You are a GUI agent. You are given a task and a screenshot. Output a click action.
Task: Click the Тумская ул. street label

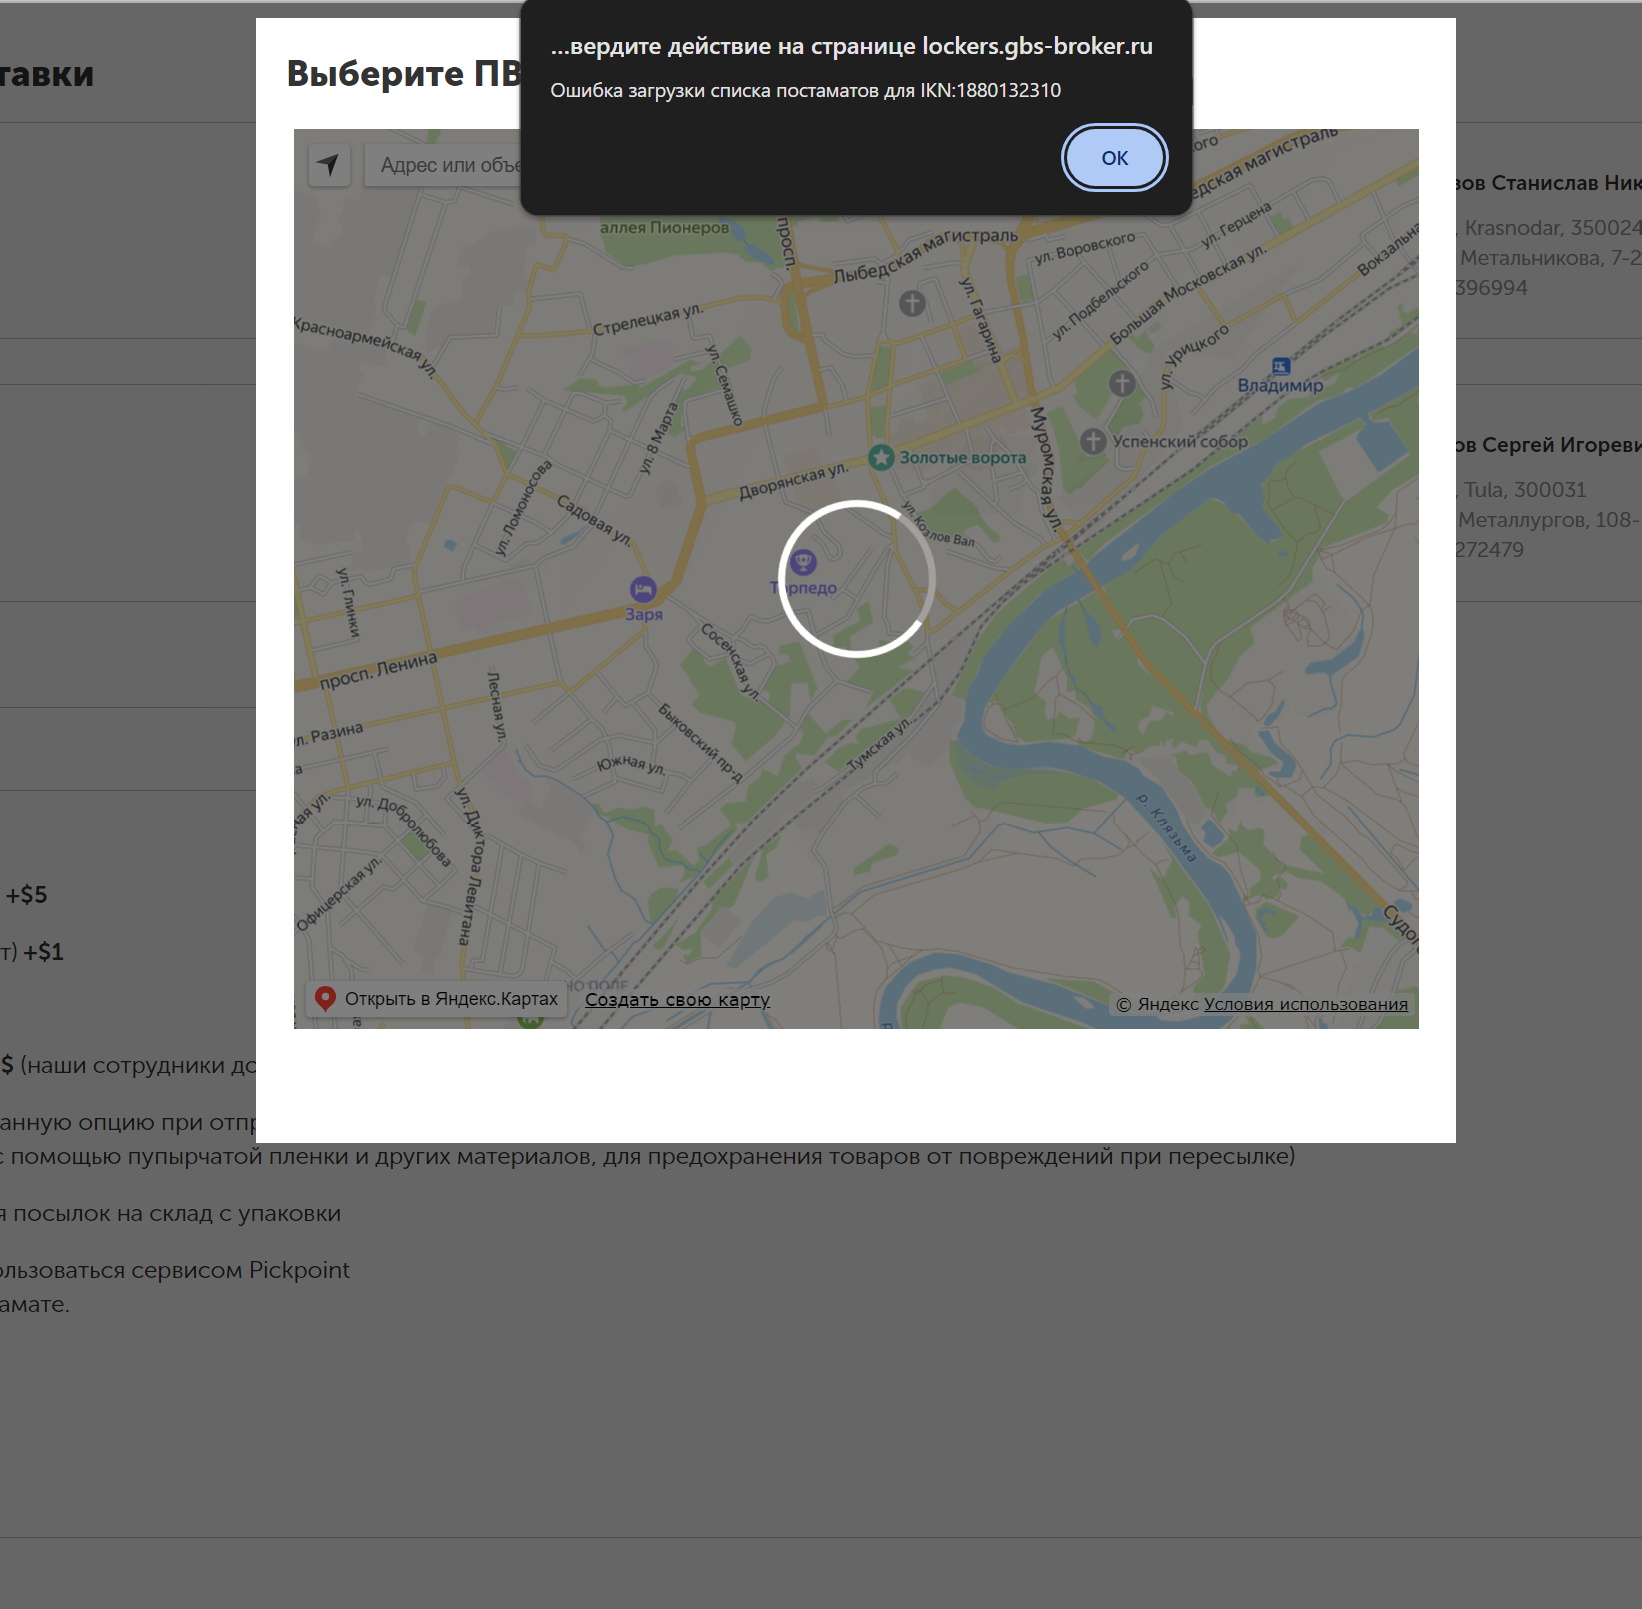[x=879, y=744]
